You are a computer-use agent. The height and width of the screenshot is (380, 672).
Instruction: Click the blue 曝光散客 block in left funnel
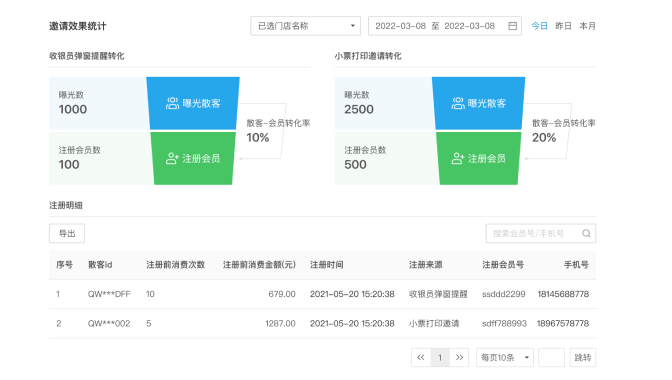click(193, 103)
